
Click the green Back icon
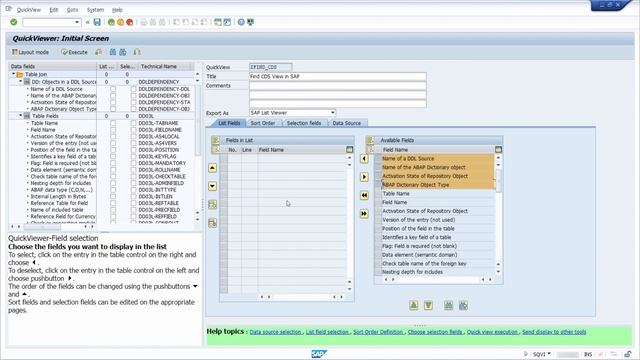[111, 22]
